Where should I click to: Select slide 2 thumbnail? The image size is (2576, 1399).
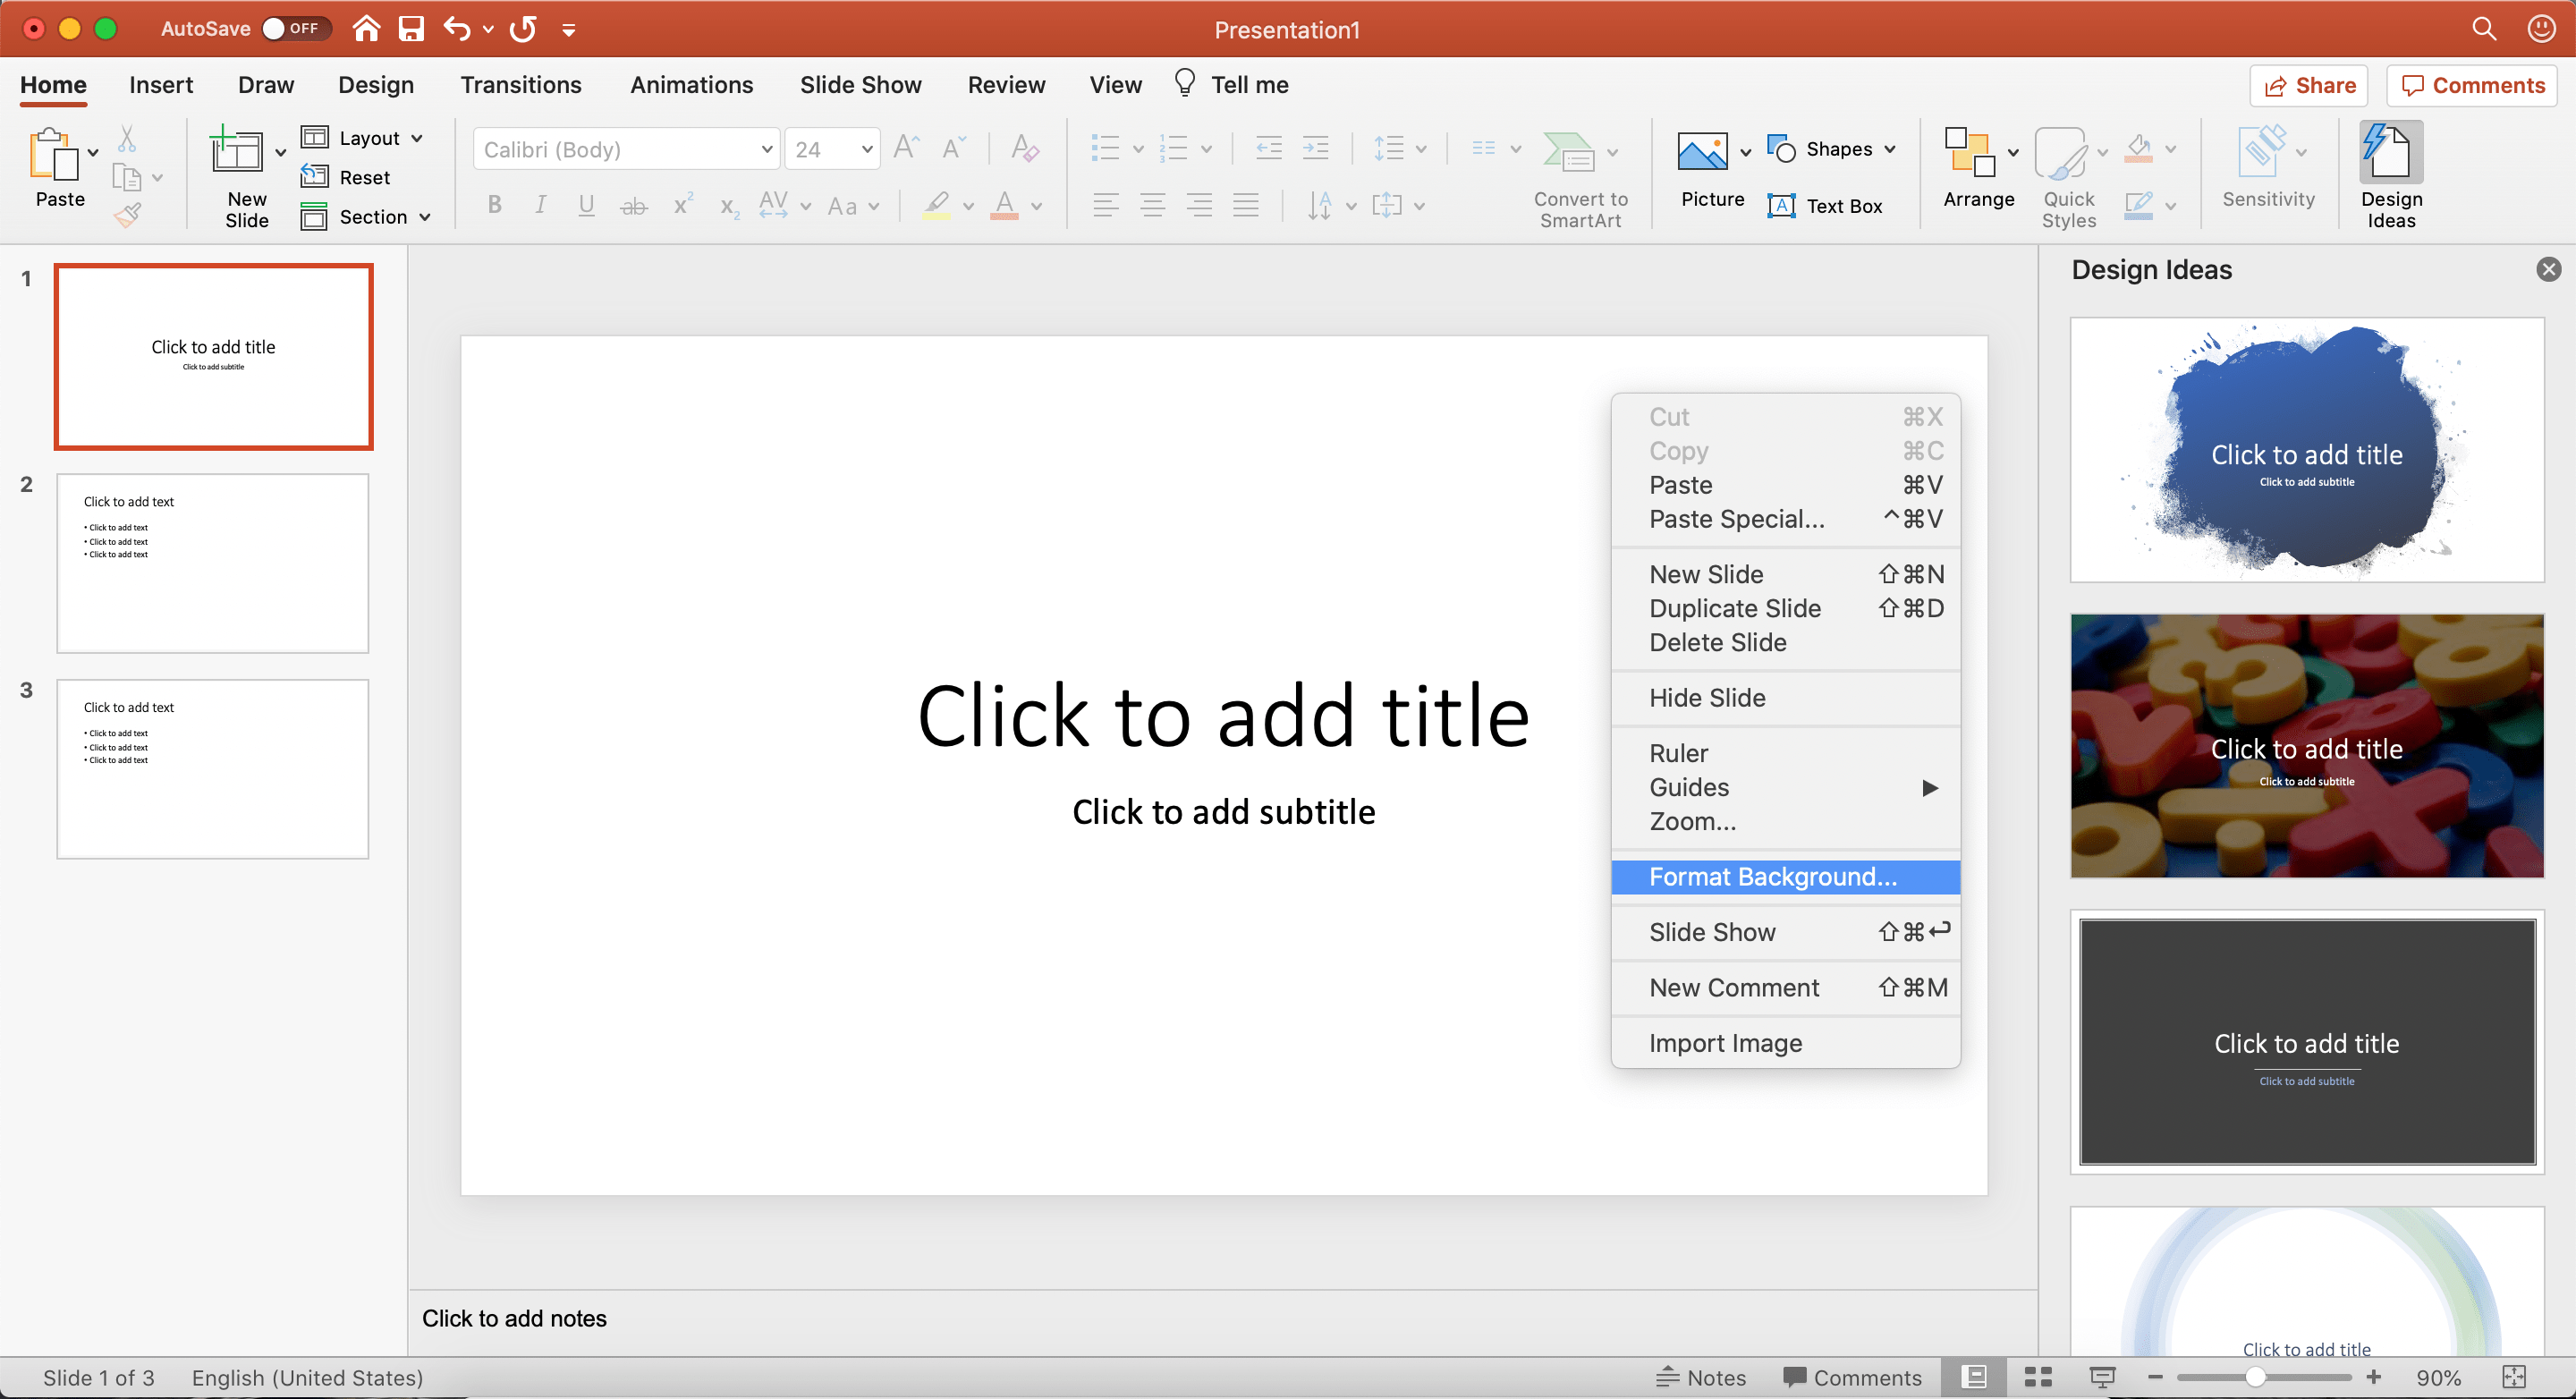click(x=213, y=563)
